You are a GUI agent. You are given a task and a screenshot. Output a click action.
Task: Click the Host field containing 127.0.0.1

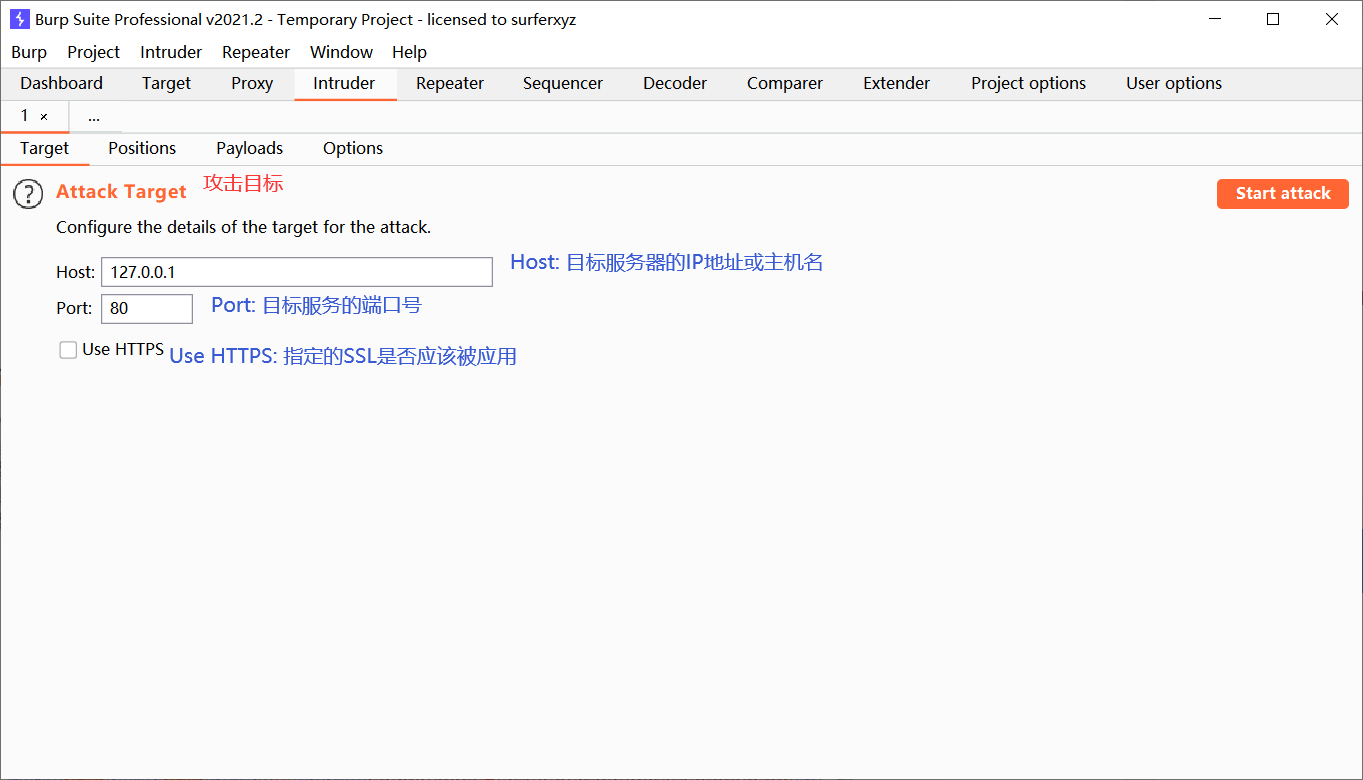click(297, 272)
